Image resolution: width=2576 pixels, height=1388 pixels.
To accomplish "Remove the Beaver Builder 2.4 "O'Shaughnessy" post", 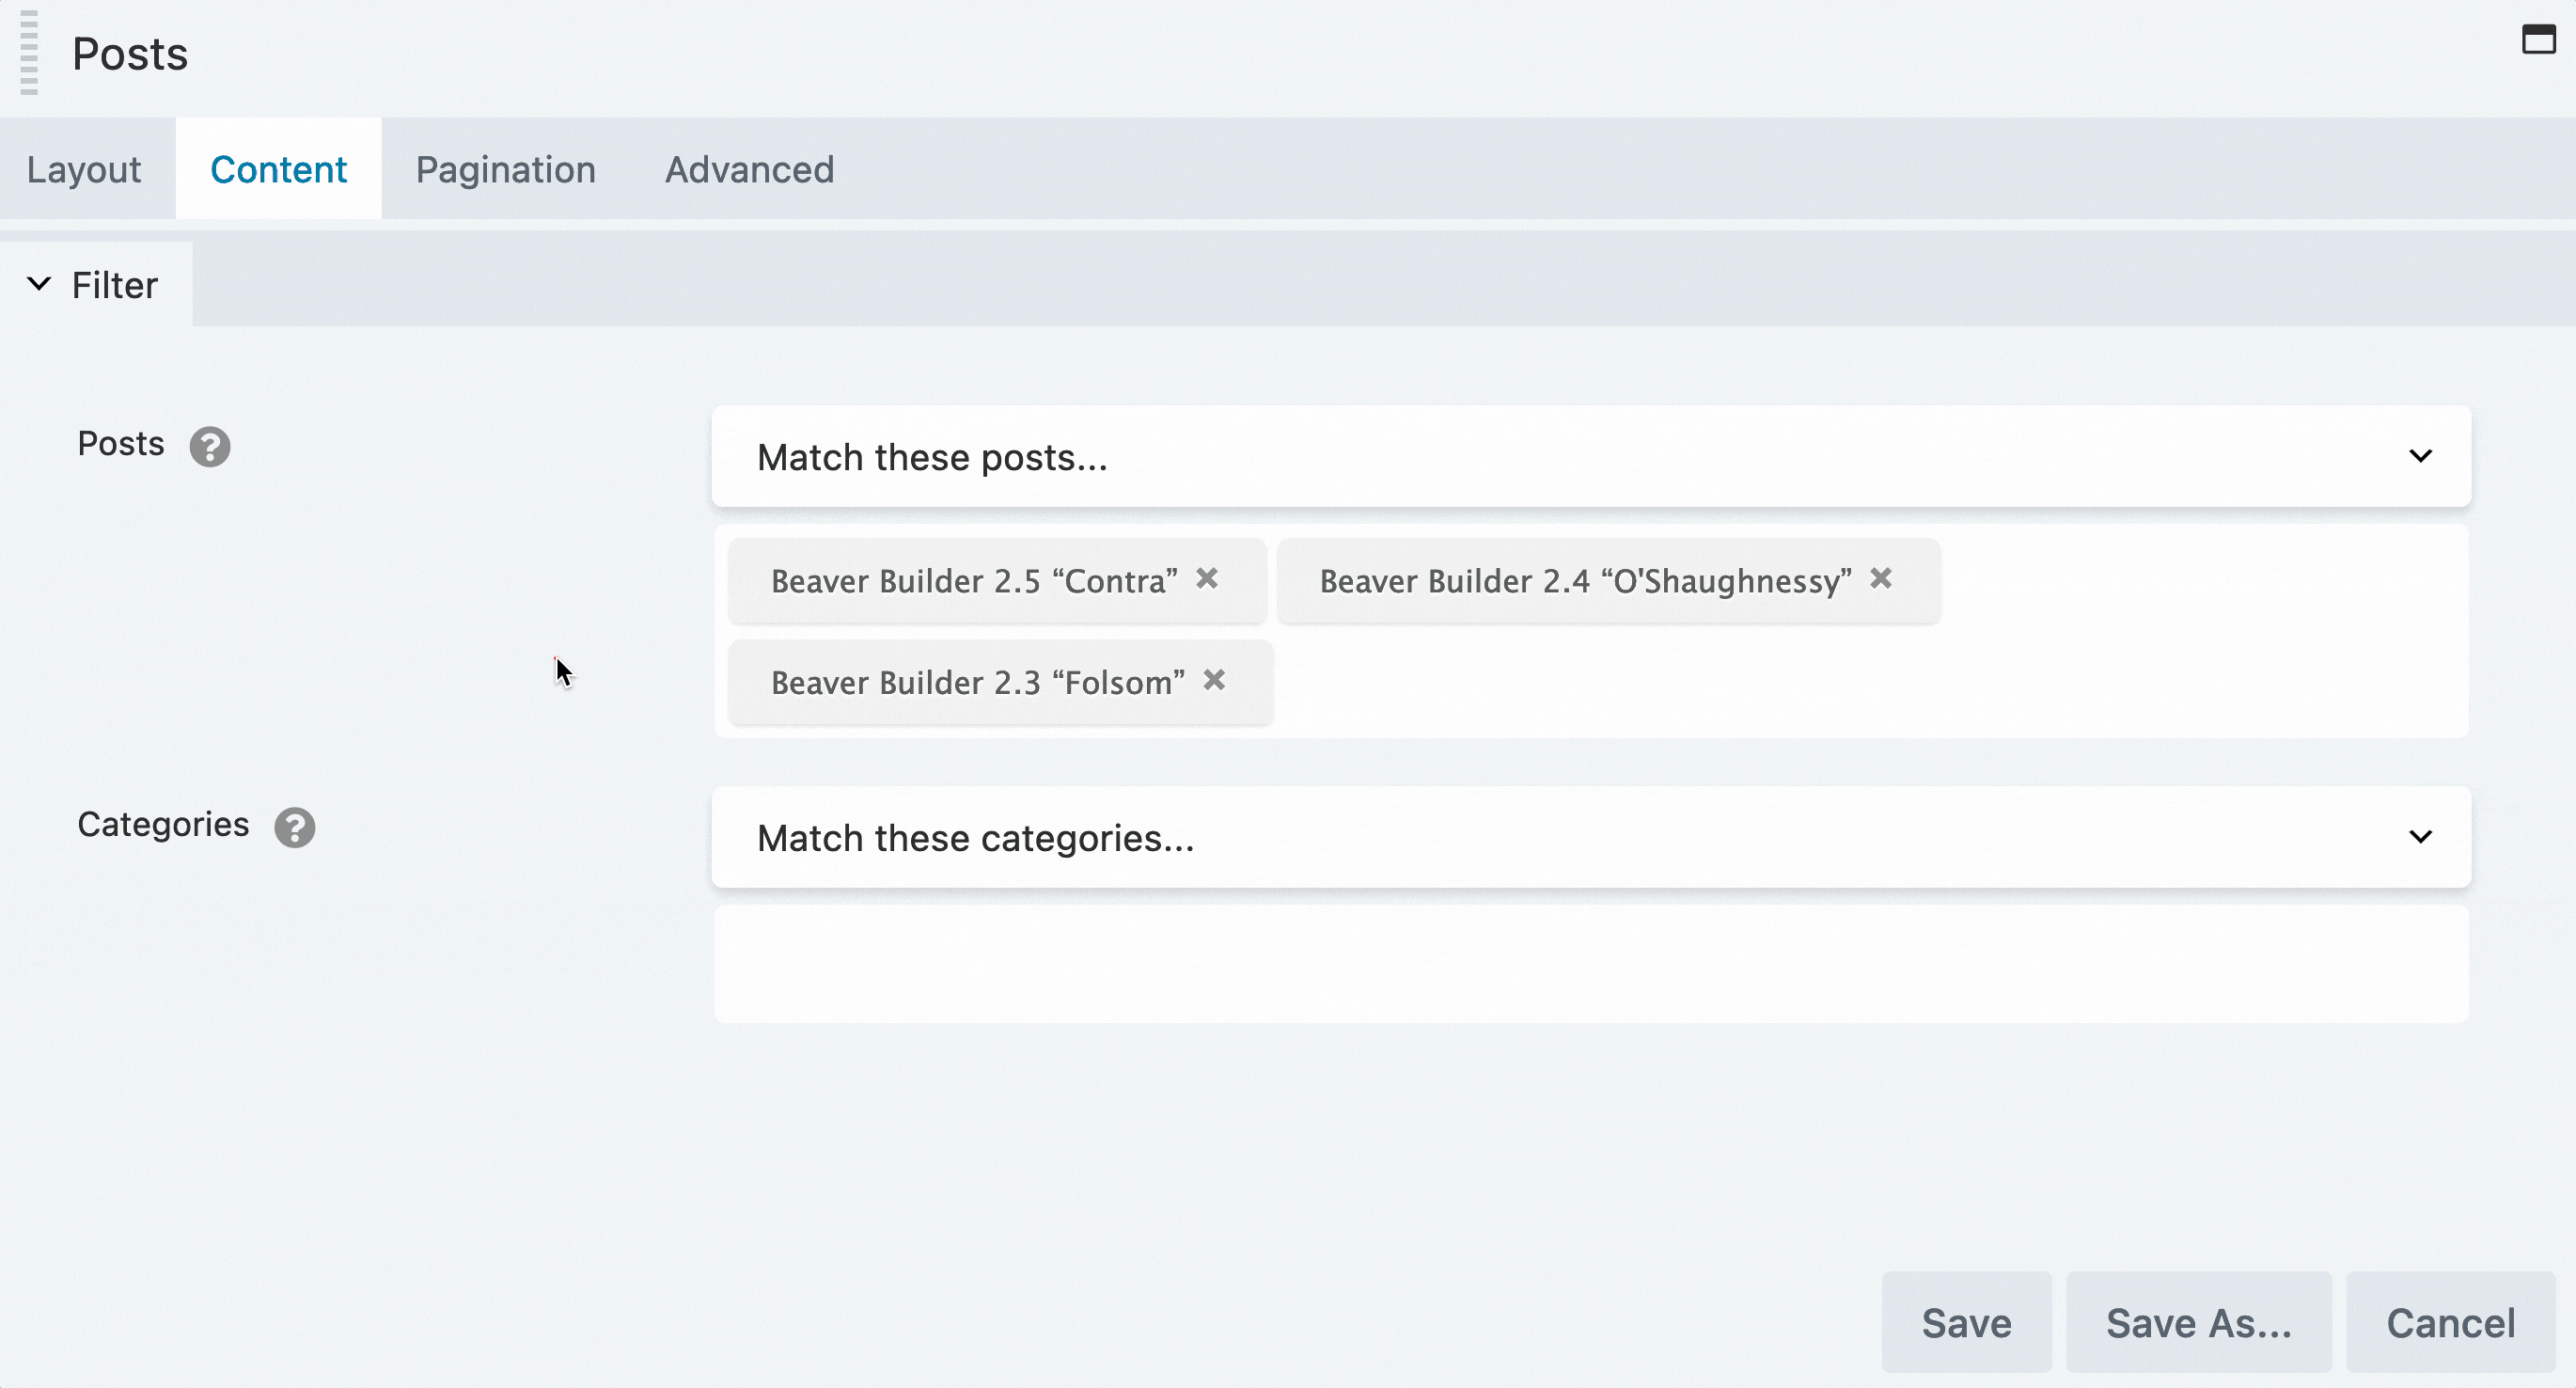I will click(1882, 579).
